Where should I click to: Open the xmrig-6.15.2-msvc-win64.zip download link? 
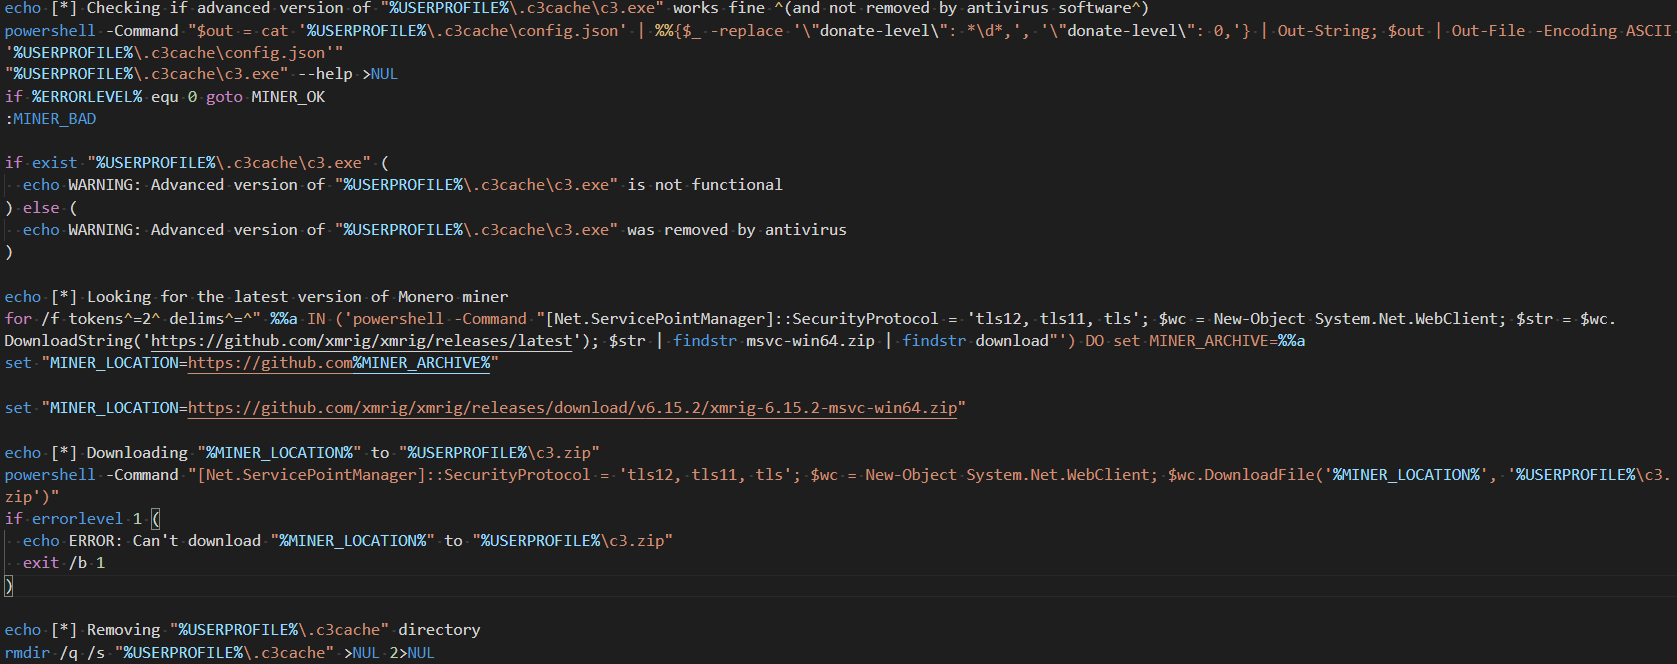pyautogui.click(x=572, y=408)
